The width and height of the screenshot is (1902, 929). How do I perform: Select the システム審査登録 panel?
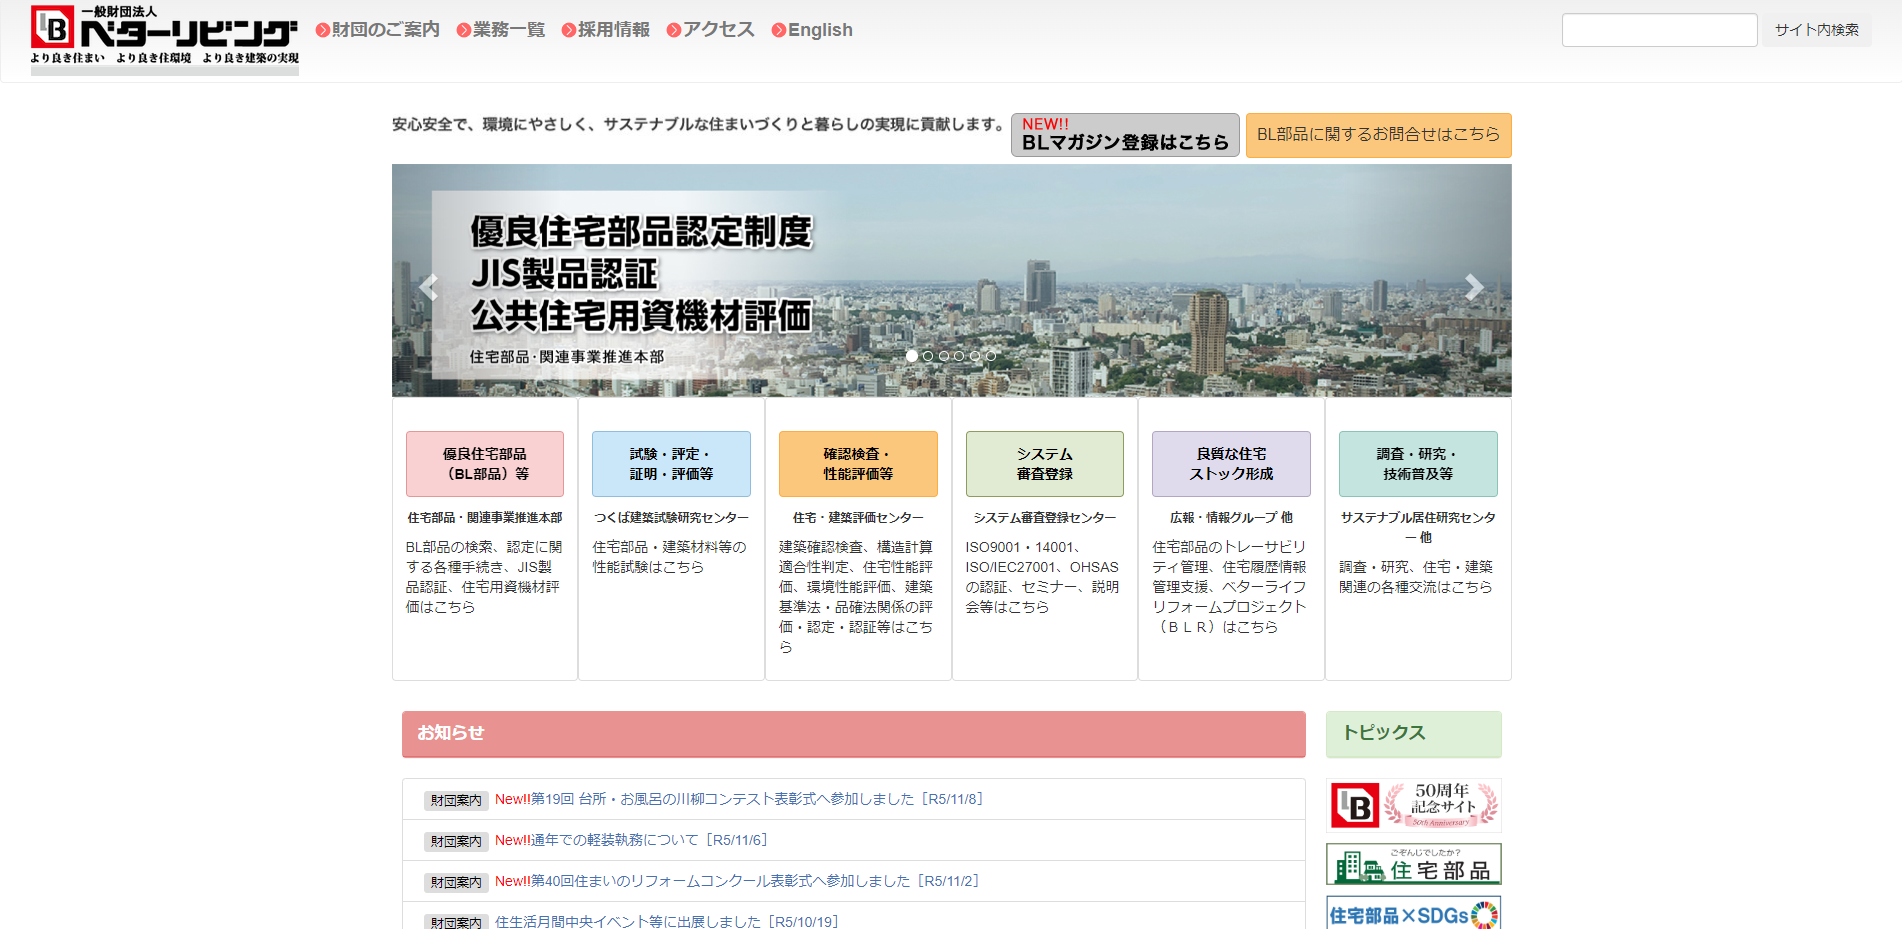[1044, 464]
